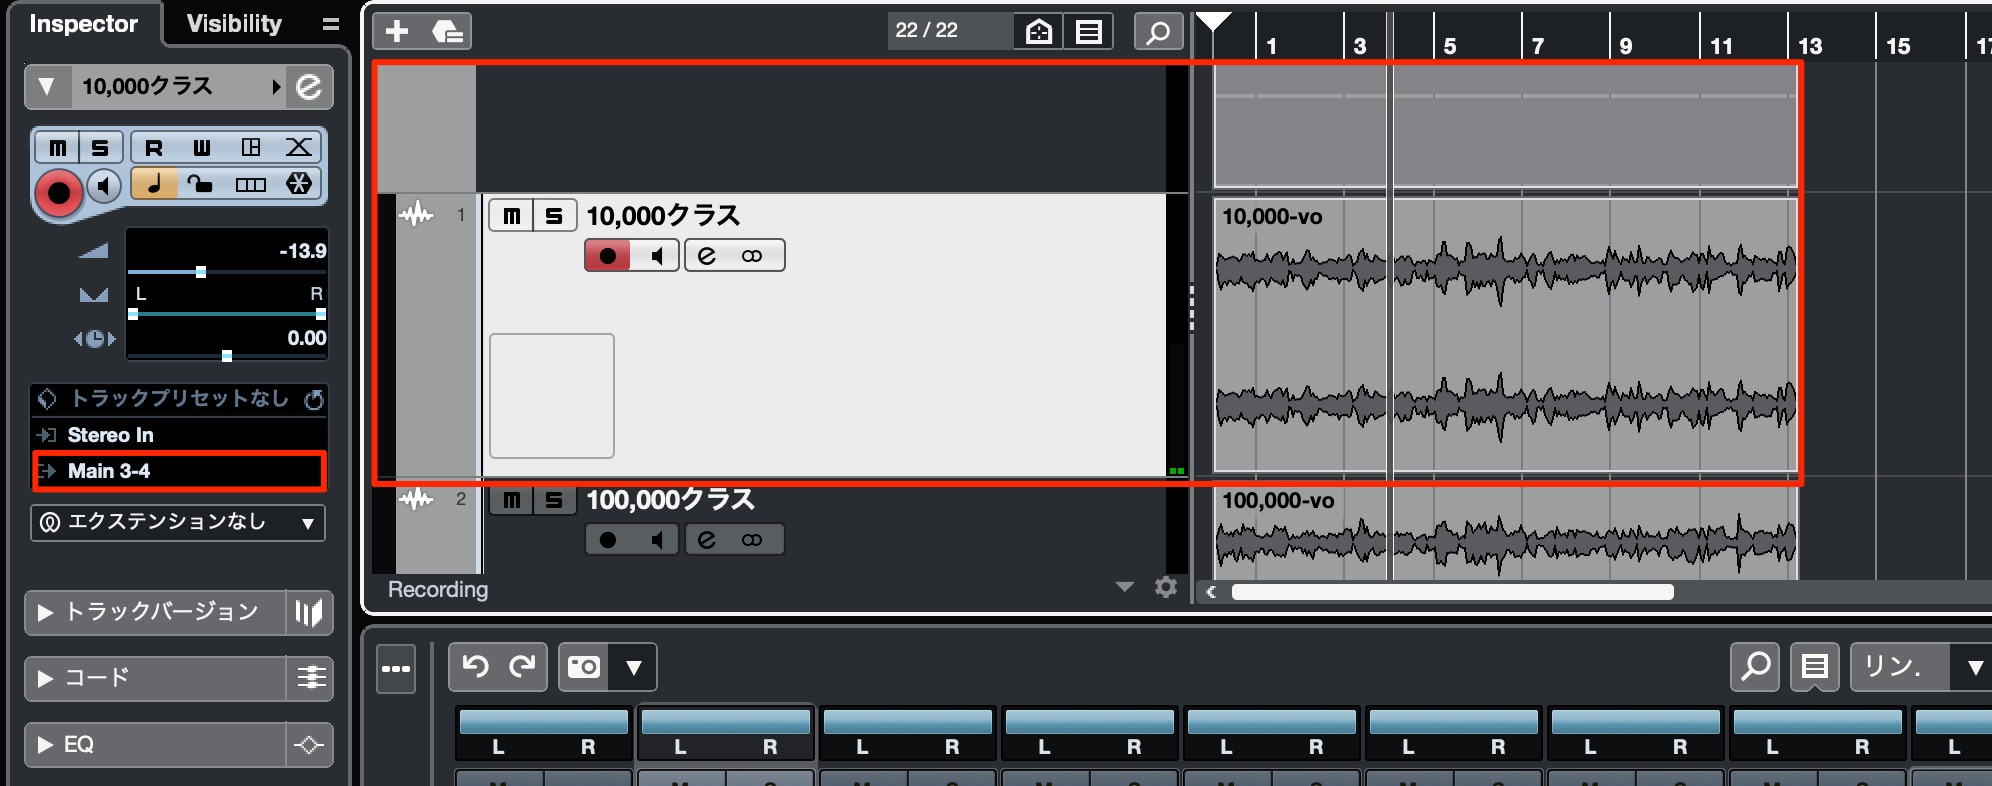Open the device panels icon in Inspector
This screenshot has width=1992, height=786.
pos(251,147)
